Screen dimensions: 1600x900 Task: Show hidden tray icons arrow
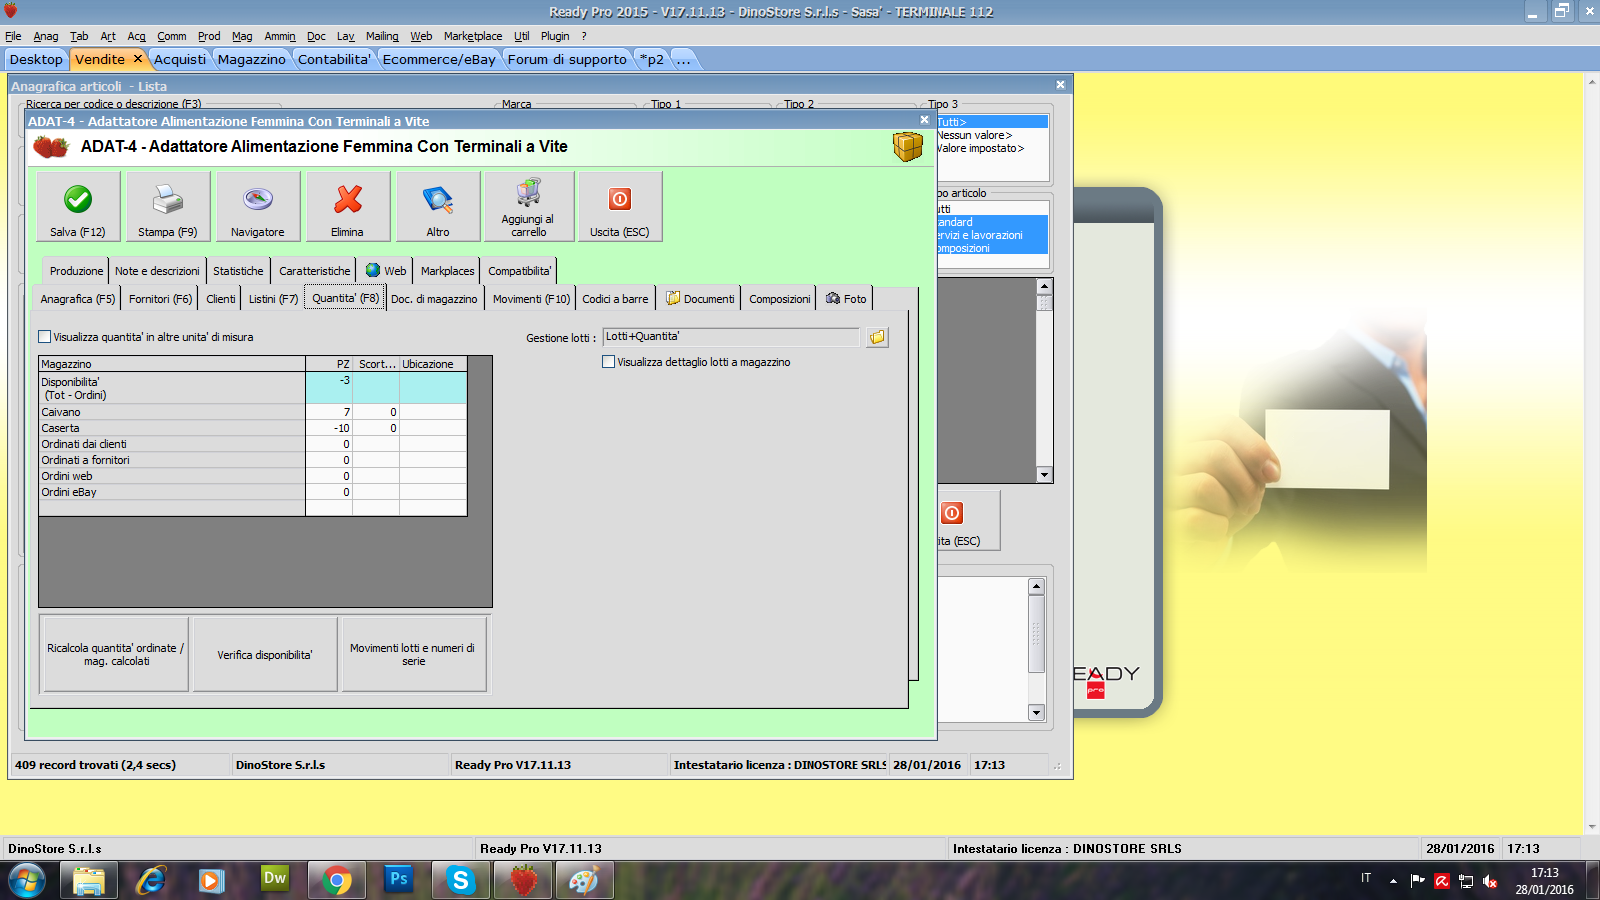(1393, 881)
